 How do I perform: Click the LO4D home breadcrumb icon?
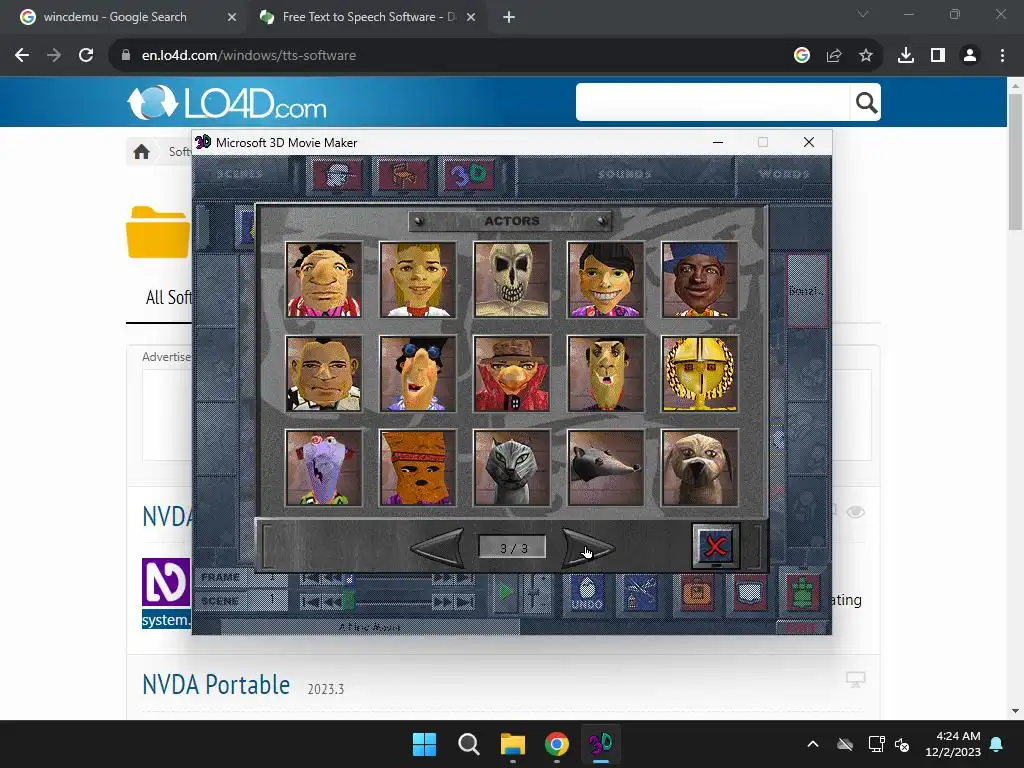pos(141,152)
